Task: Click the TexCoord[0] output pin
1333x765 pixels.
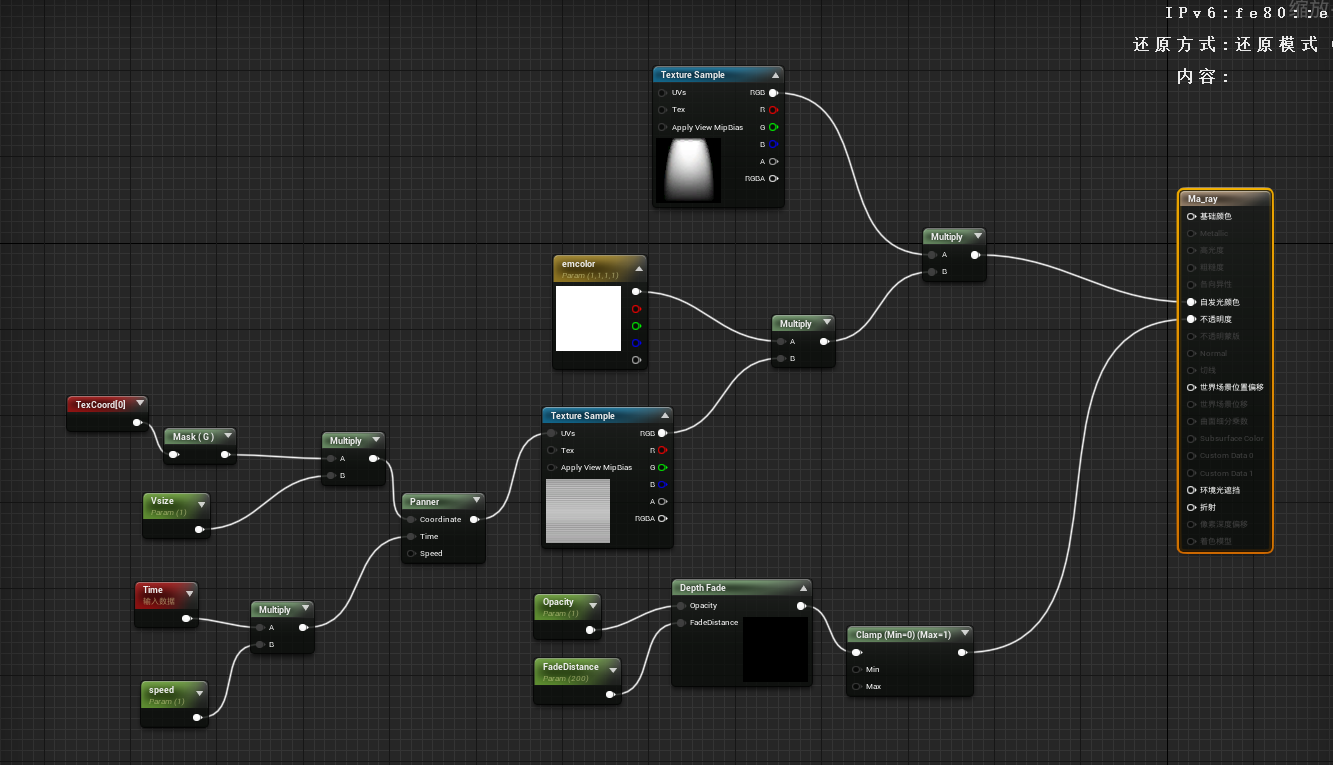Action: pyautogui.click(x=137, y=422)
